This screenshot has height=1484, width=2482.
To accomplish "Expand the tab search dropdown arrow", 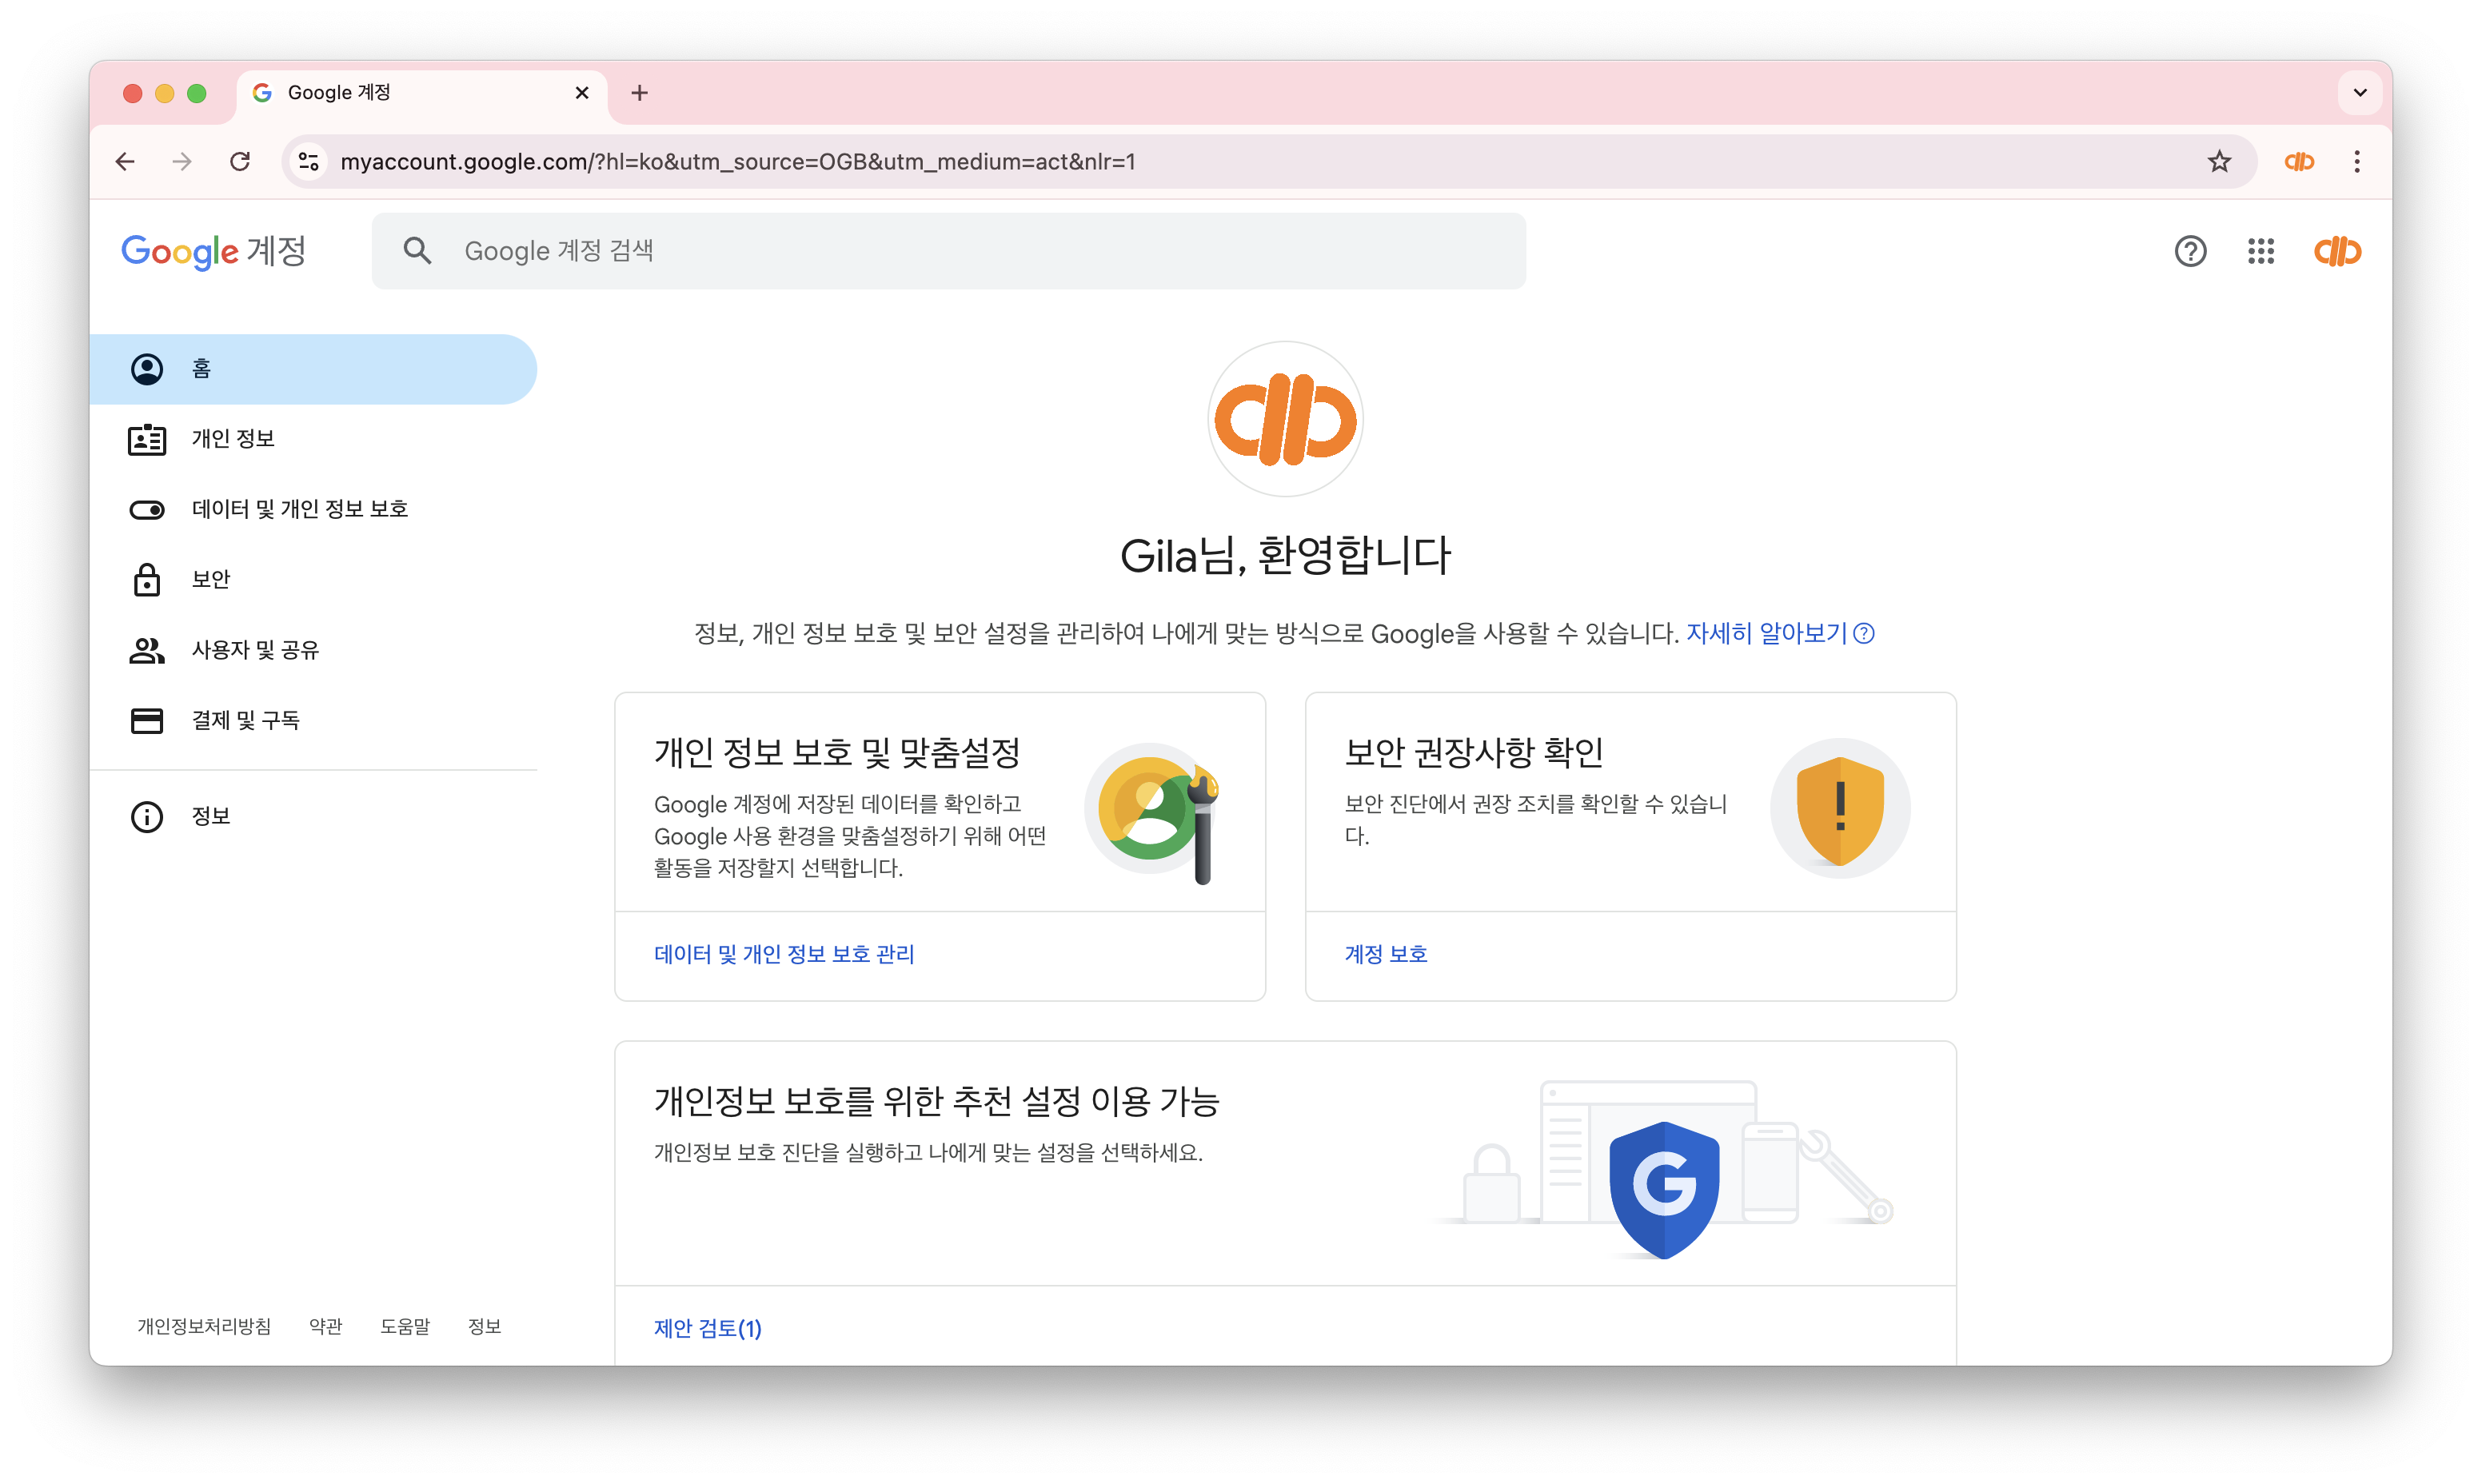I will (x=2360, y=93).
